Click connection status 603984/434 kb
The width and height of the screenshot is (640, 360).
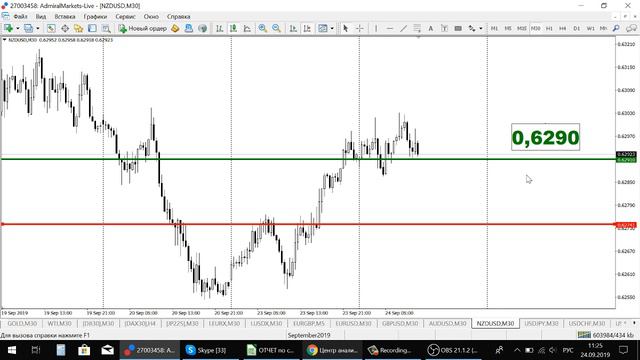pyautogui.click(x=607, y=335)
